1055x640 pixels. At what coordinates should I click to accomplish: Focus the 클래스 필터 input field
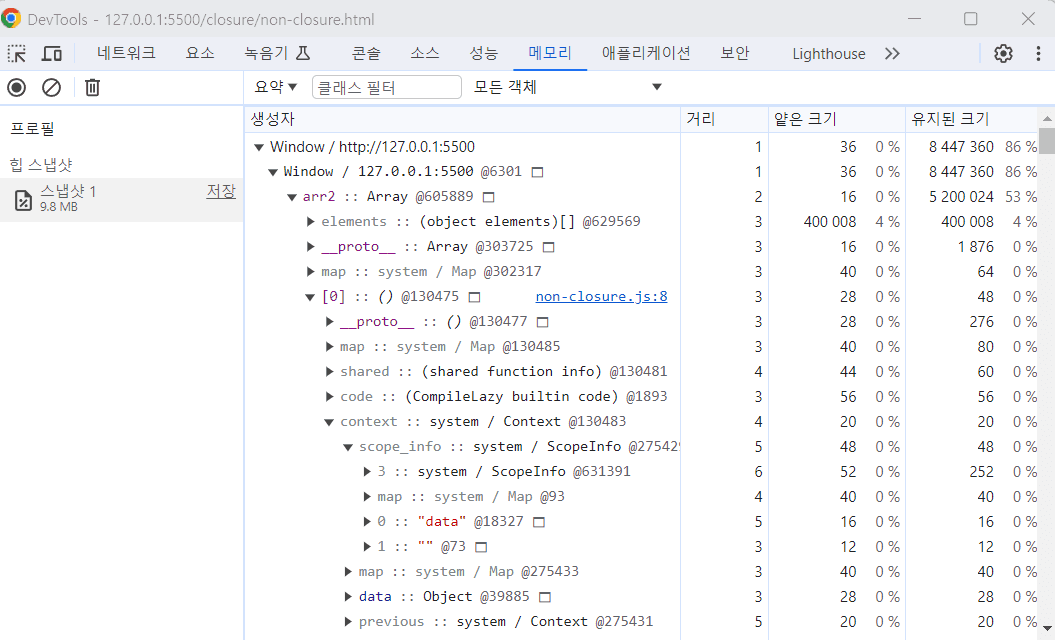(x=387, y=87)
